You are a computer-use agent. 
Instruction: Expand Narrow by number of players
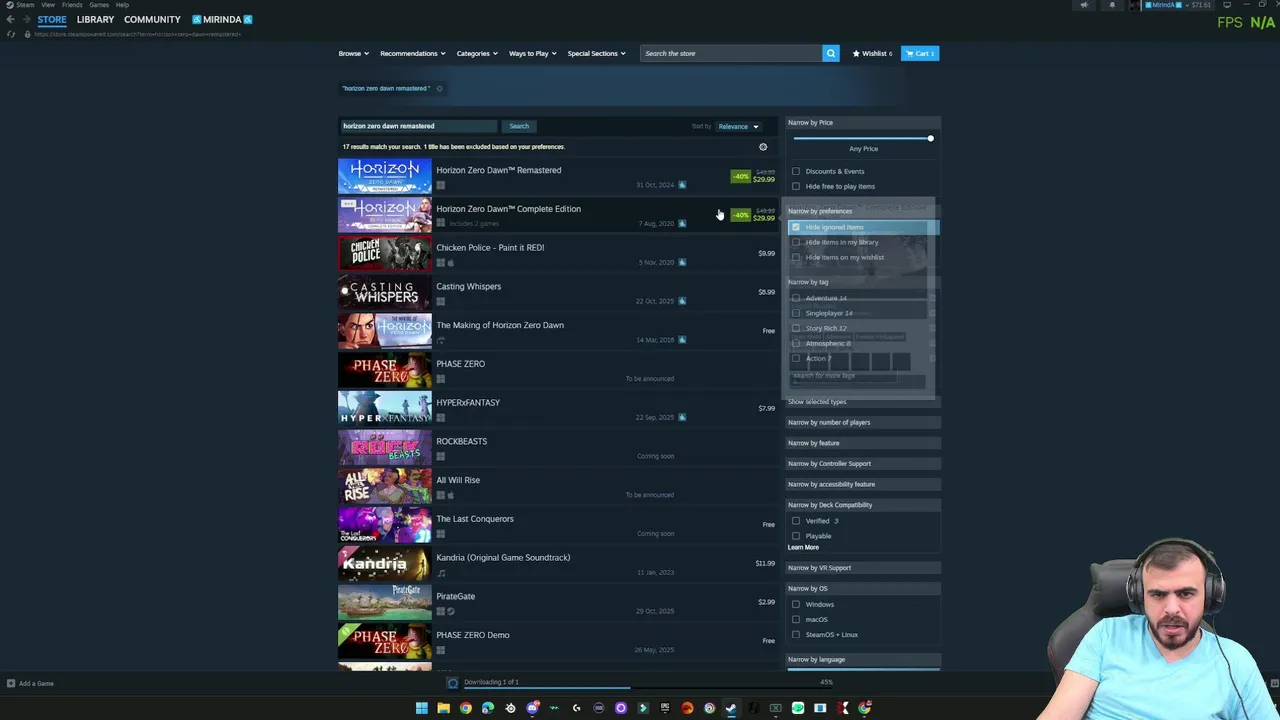pyautogui.click(x=862, y=422)
